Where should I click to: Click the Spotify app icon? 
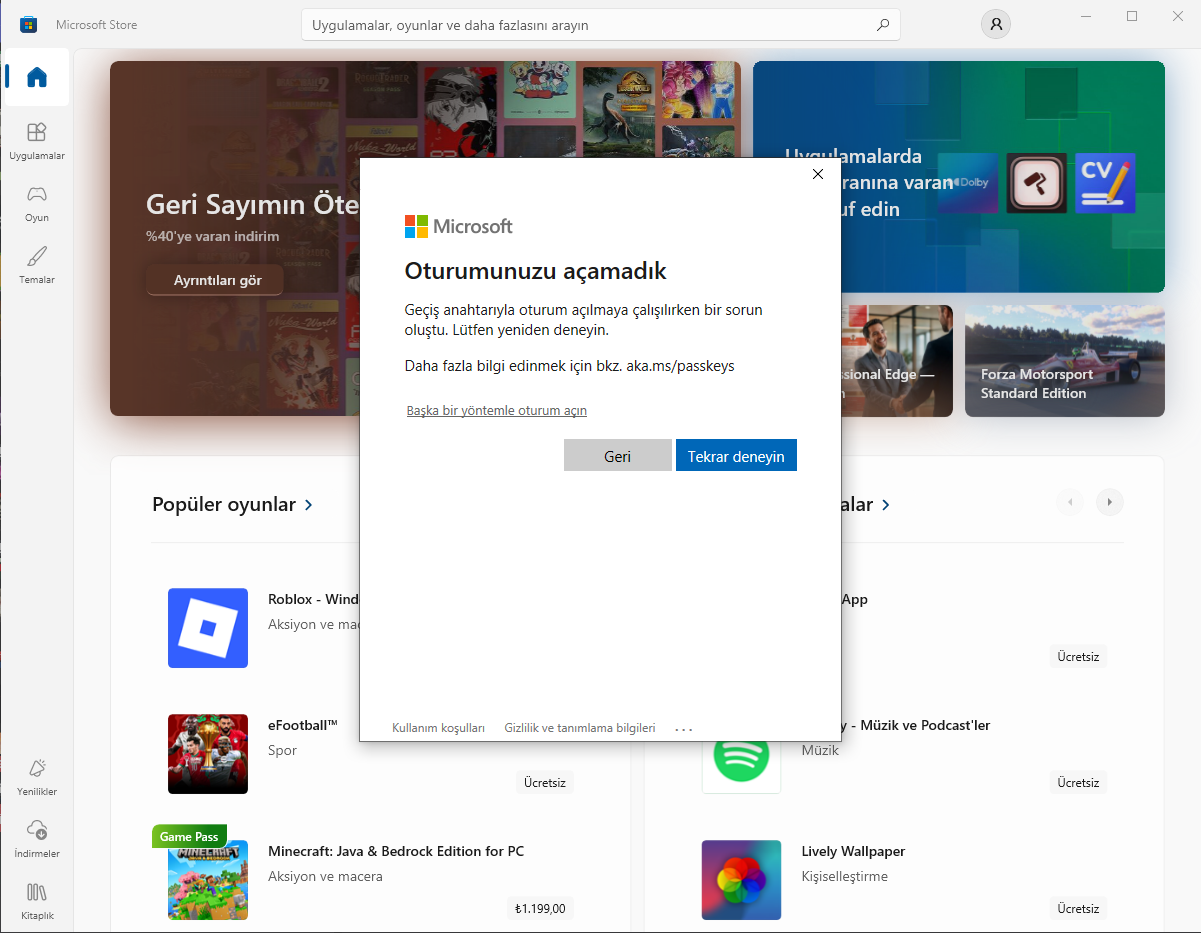(x=741, y=760)
